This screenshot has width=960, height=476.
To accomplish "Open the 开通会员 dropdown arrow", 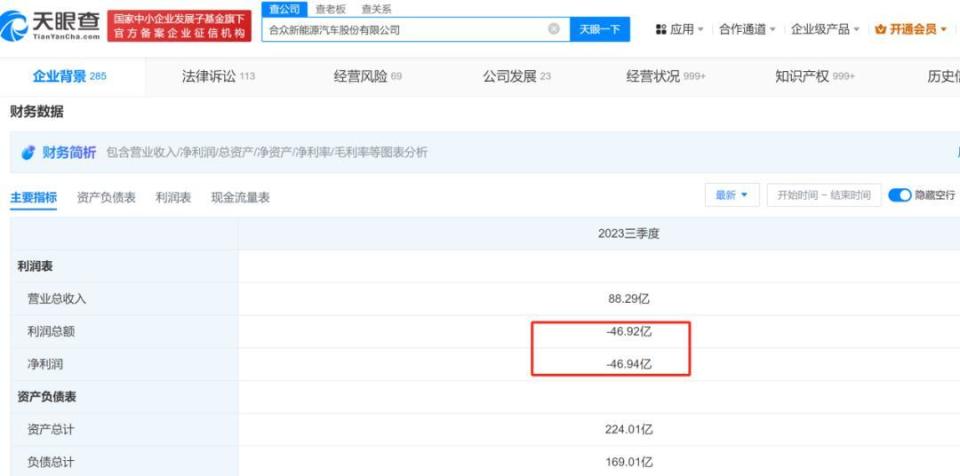I will pyautogui.click(x=943, y=29).
